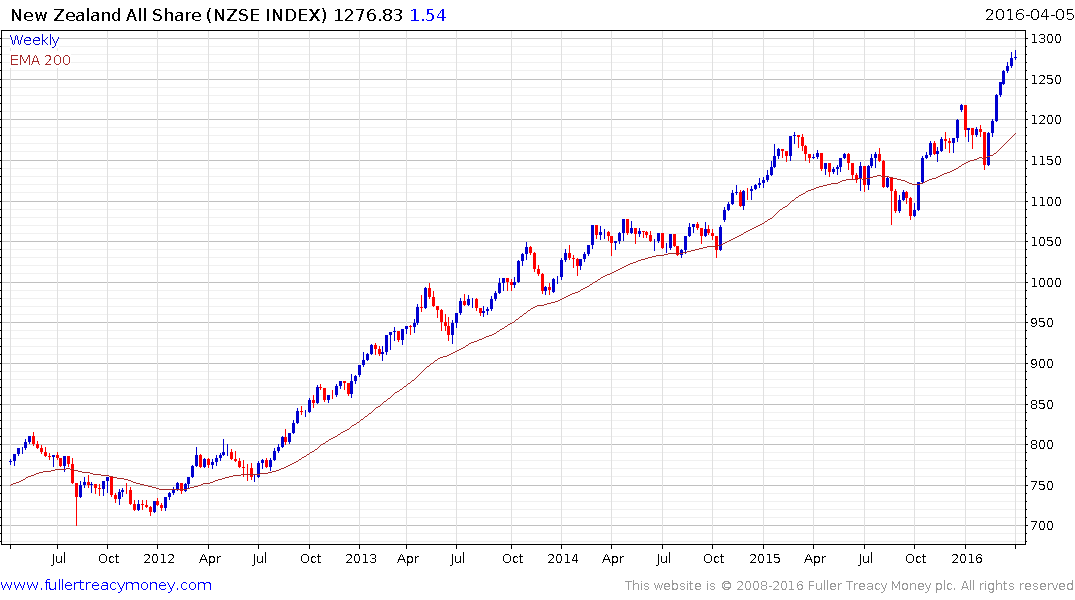Image resolution: width=1075 pixels, height=600 pixels.
Task: Click the 750 price axis label
Action: pos(1042,485)
